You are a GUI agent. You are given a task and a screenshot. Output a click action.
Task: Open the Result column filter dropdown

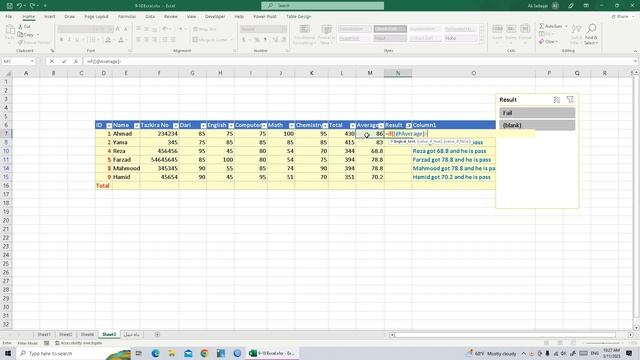coord(409,125)
